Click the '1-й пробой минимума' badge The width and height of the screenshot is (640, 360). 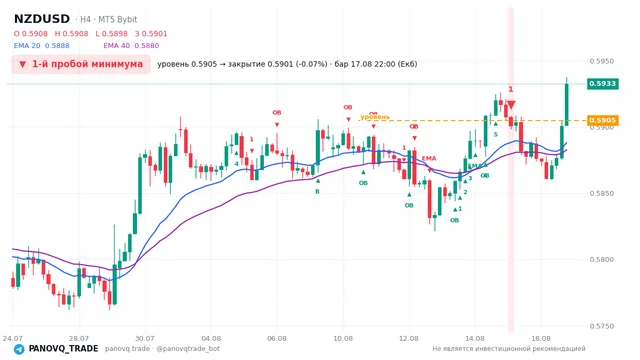pyautogui.click(x=81, y=64)
